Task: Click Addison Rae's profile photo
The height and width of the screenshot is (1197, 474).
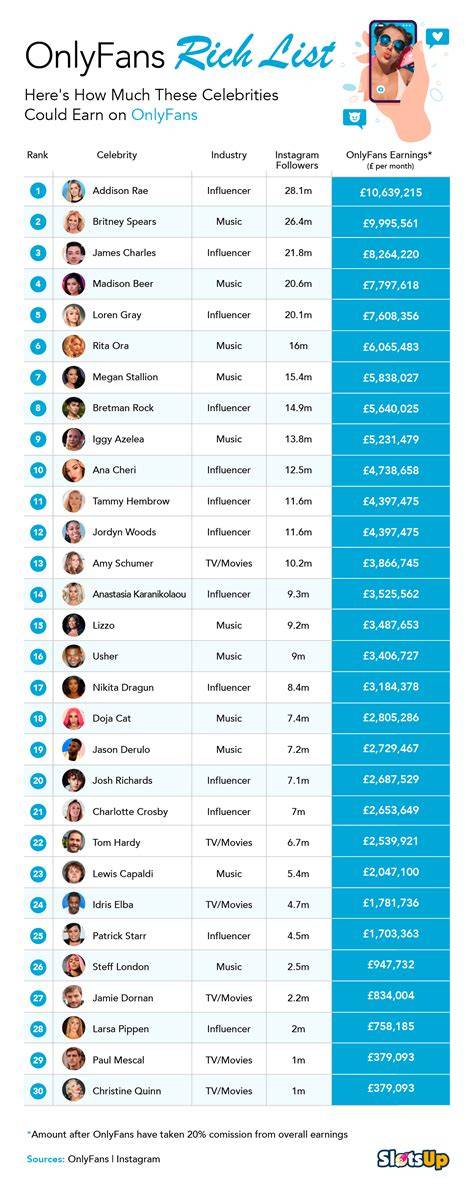Action: (73, 191)
